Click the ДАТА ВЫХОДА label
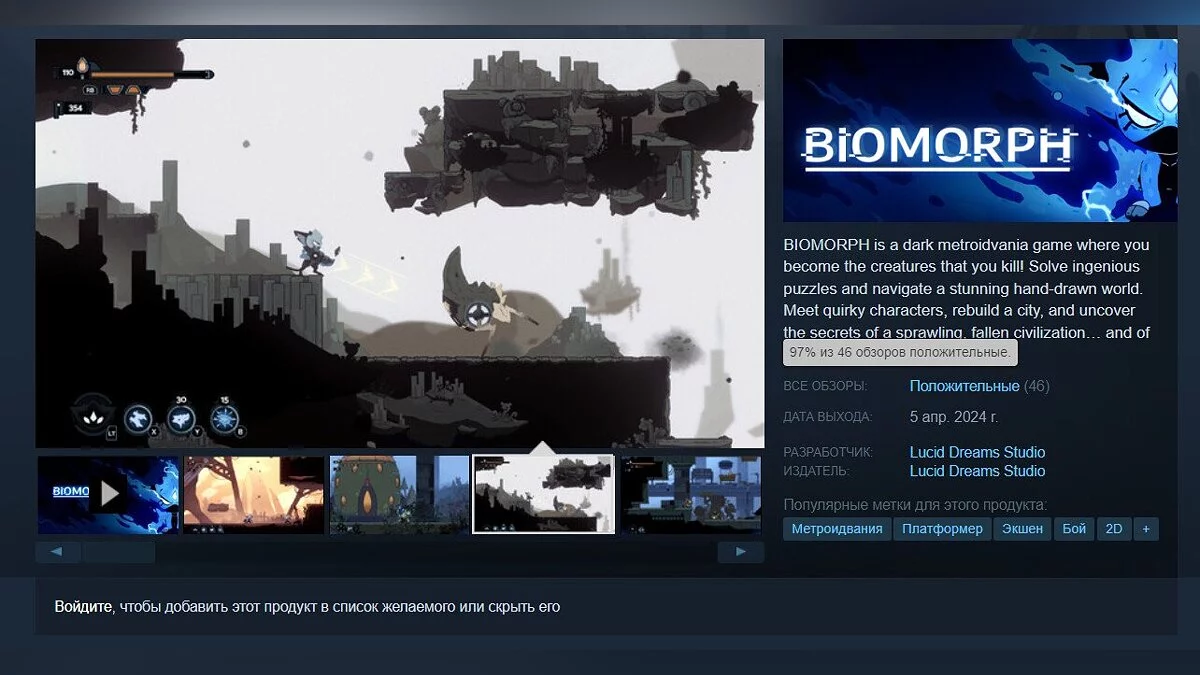1200x675 pixels. 828,416
